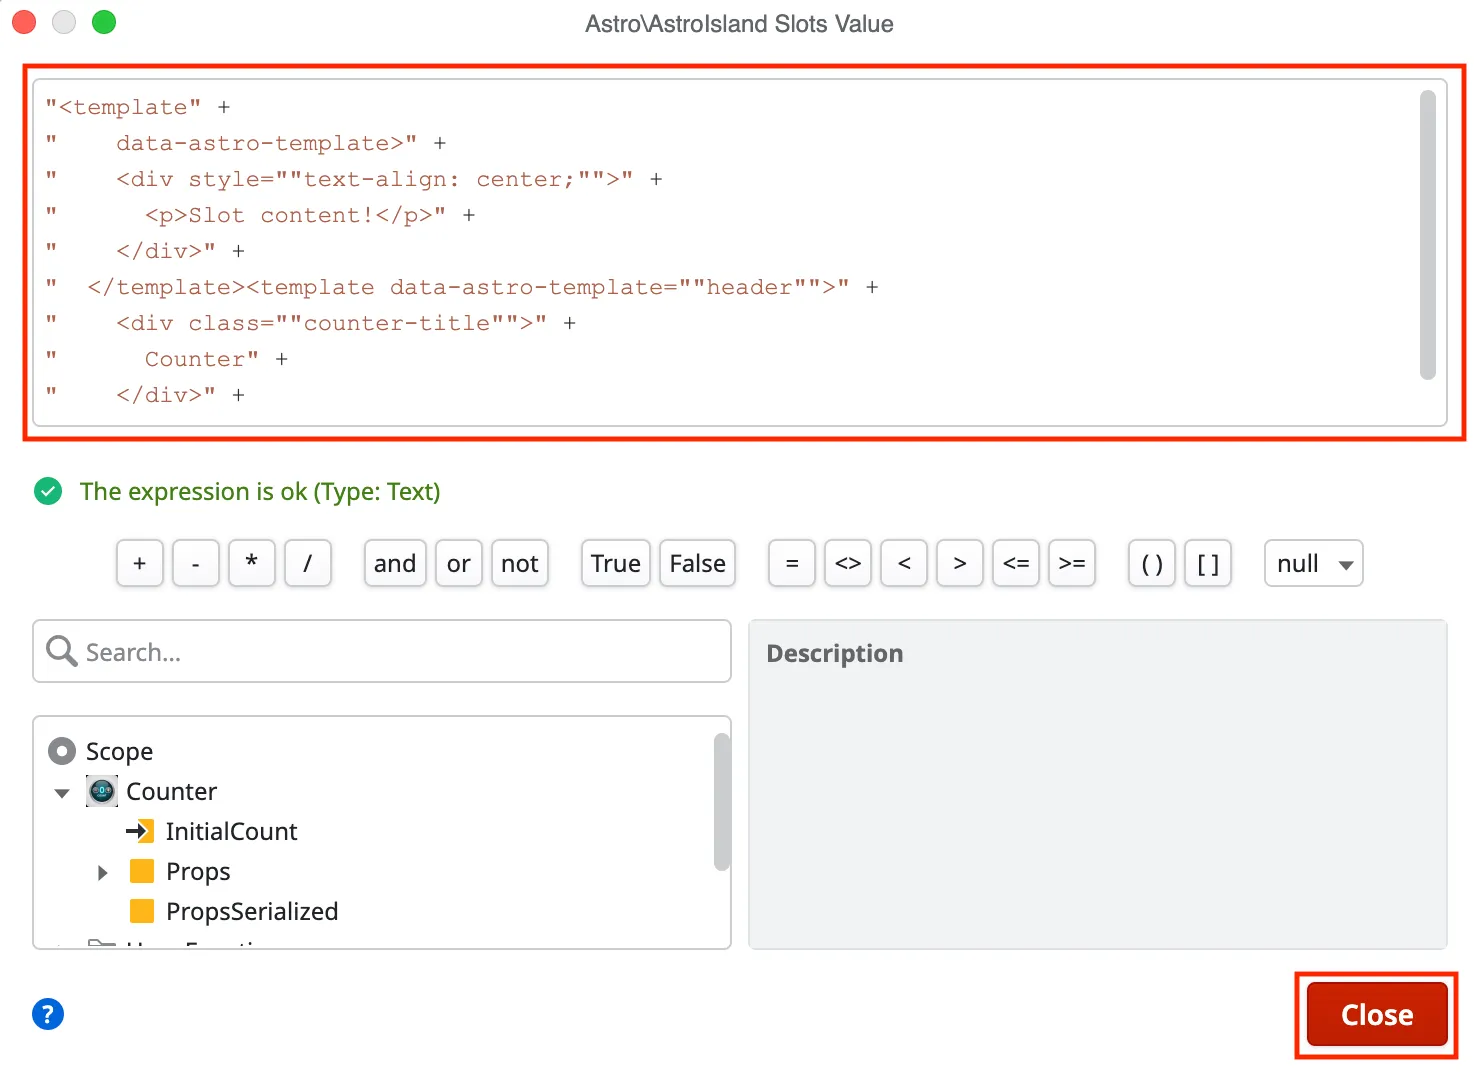Expand the Props folder node

click(x=102, y=872)
